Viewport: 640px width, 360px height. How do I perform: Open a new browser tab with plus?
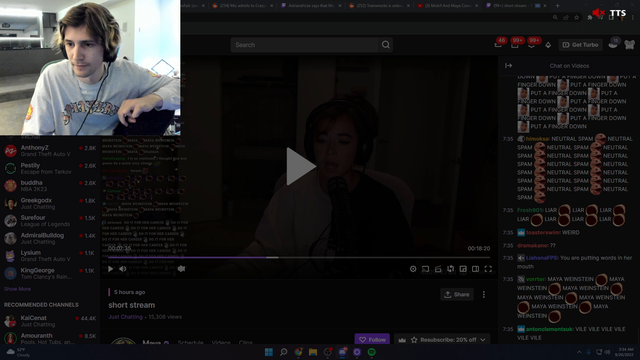[558, 6]
